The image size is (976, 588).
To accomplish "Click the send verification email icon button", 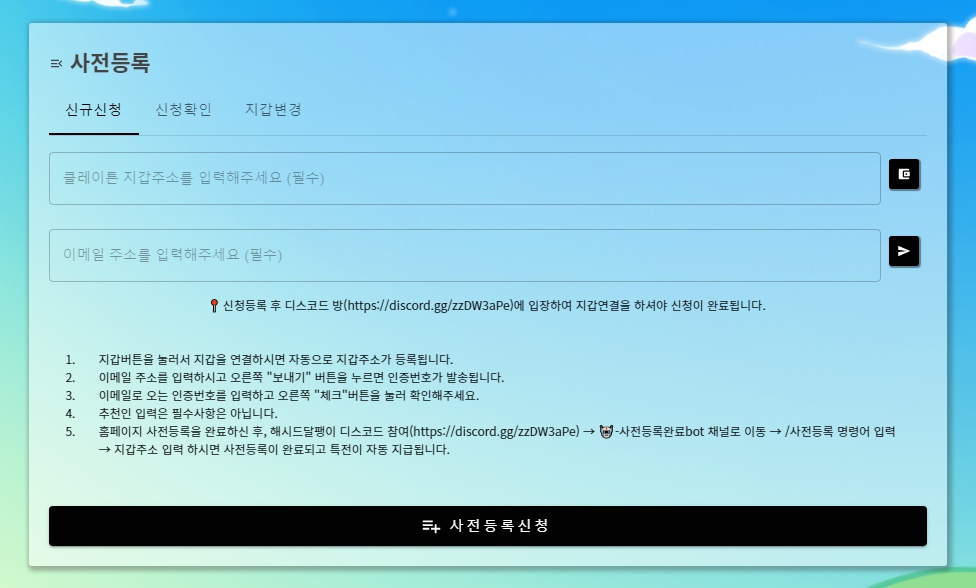I will click(904, 251).
